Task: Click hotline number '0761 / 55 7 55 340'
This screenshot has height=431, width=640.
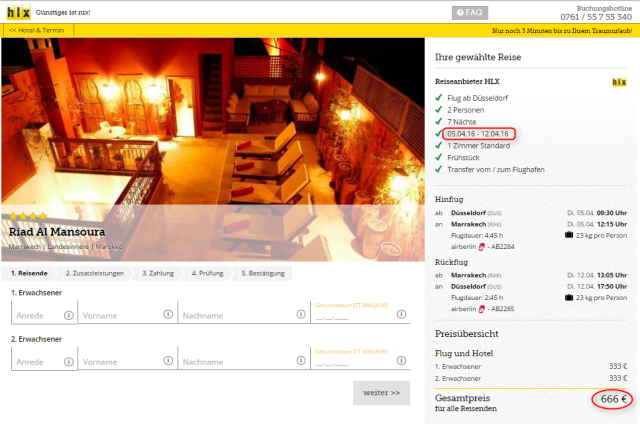Action: point(596,17)
